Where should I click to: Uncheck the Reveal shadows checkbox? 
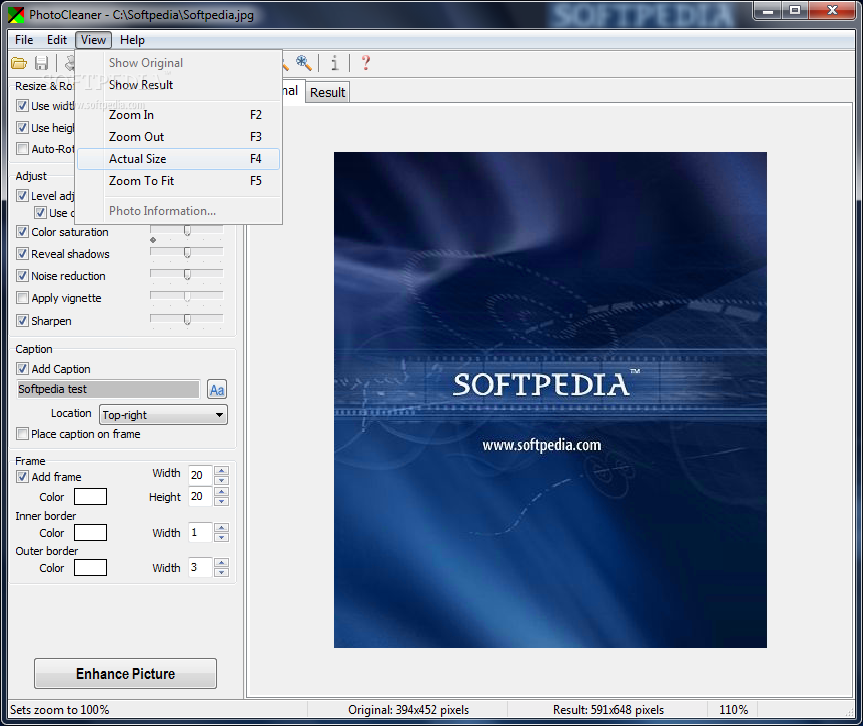[x=23, y=254]
